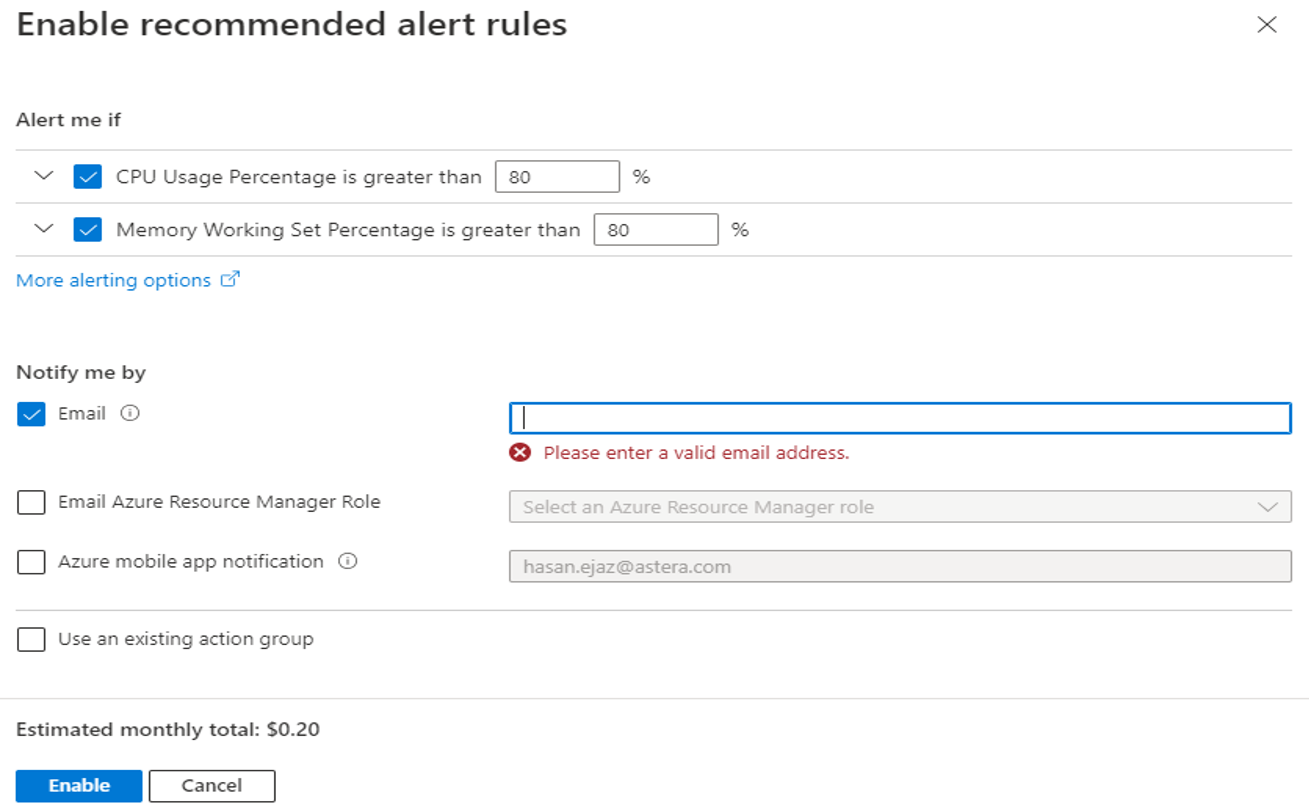The image size is (1309, 808).
Task: Click external link icon after More alerting options
Action: click(230, 280)
